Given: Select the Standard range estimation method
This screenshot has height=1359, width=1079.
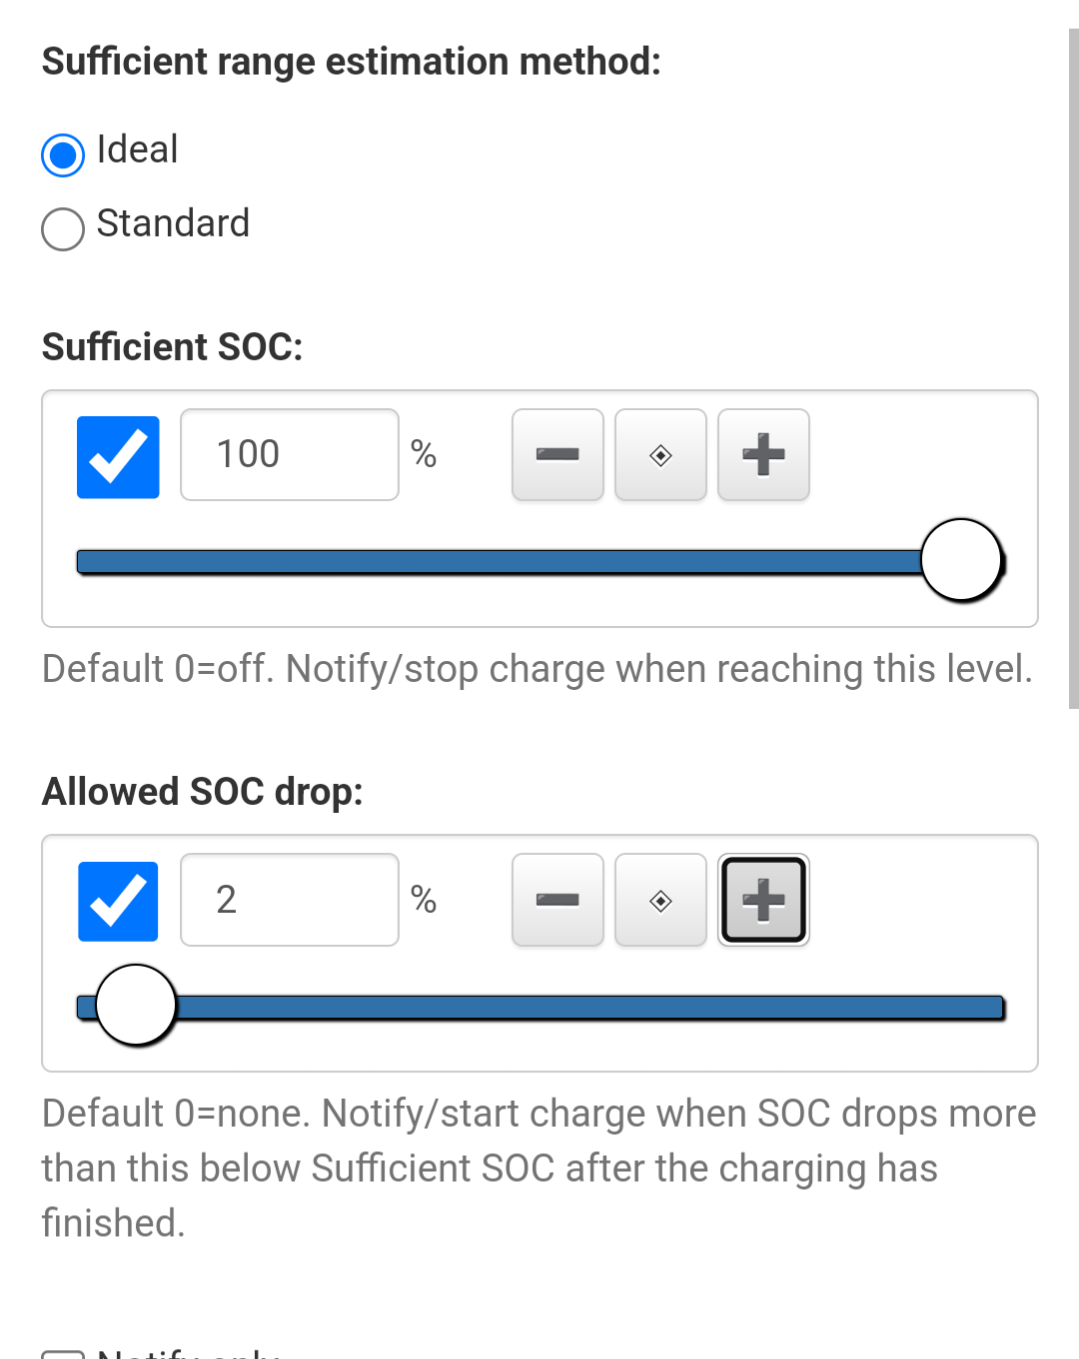Looking at the screenshot, I should tap(61, 229).
